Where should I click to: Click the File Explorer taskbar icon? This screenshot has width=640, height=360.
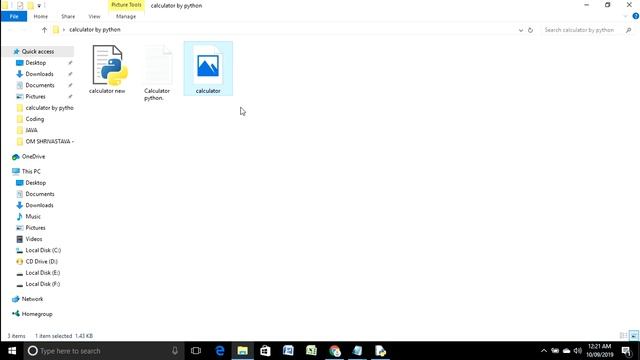242,351
